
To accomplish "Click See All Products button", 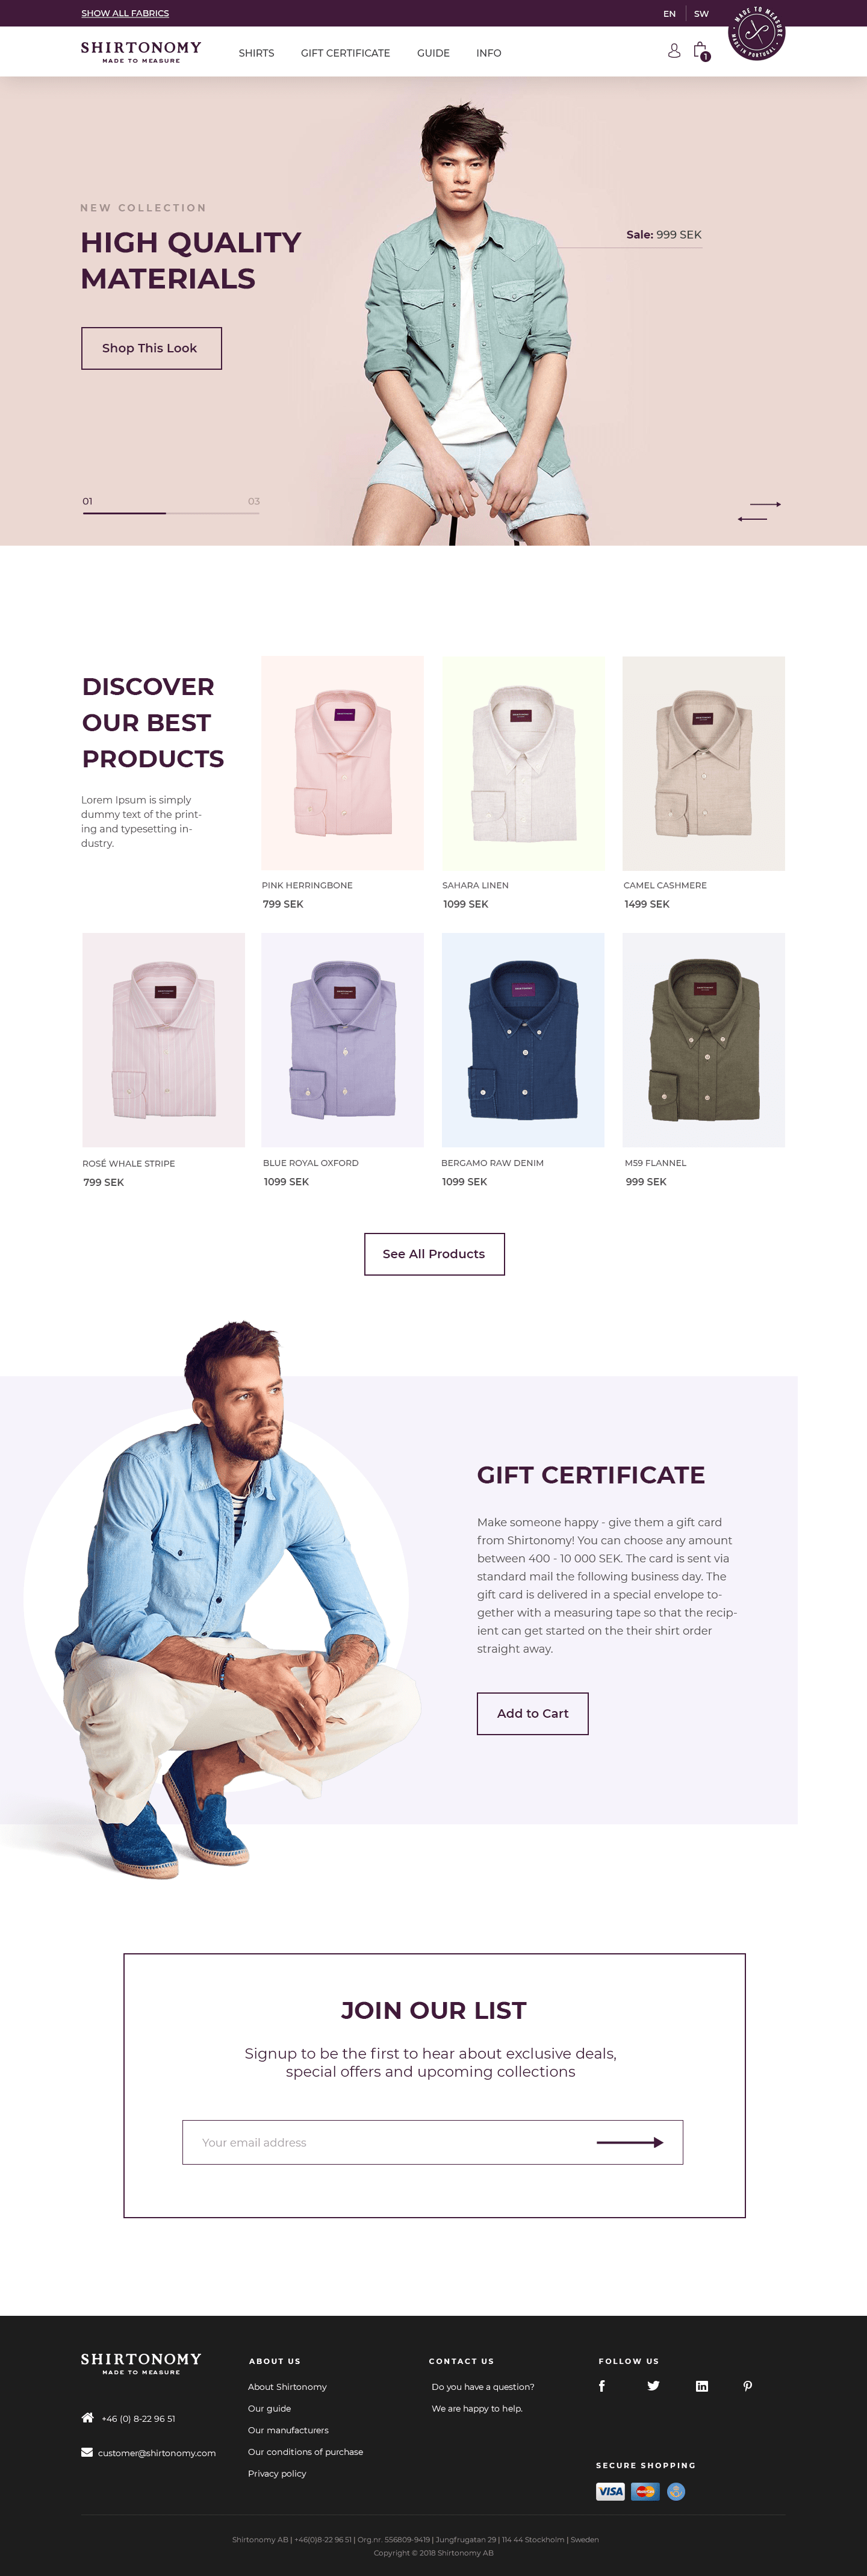I will pyautogui.click(x=434, y=1254).
